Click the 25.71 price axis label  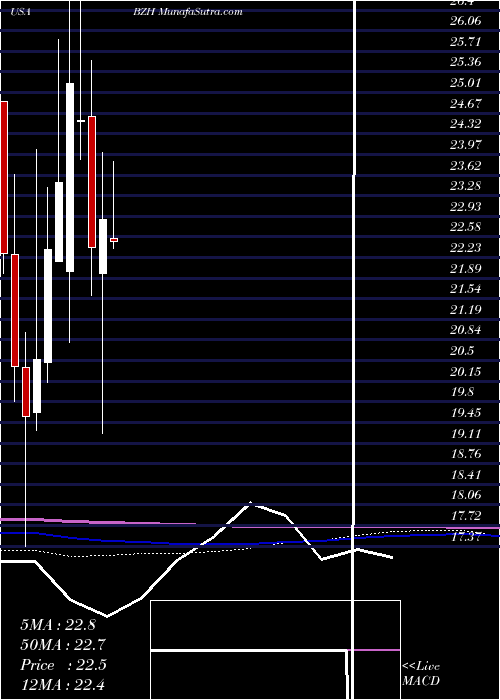pyautogui.click(x=466, y=42)
